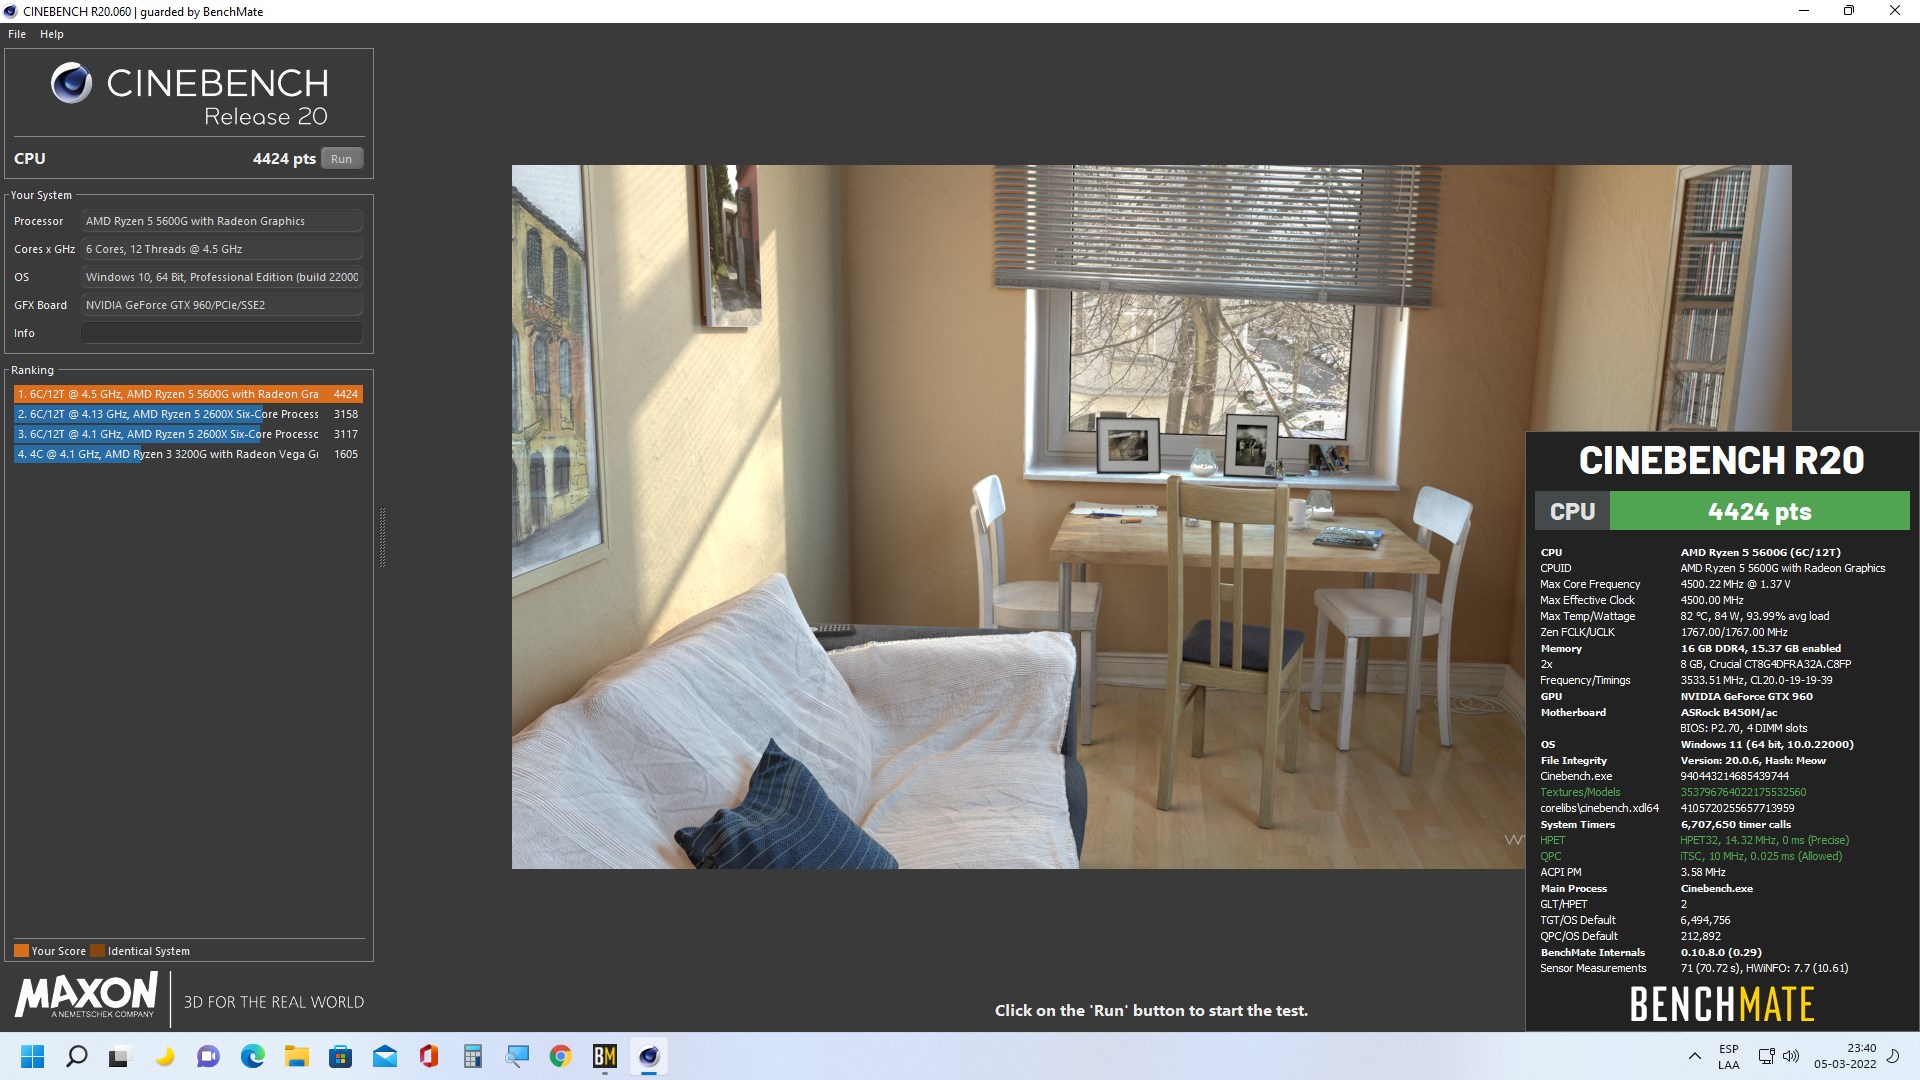The image size is (1920, 1080).
Task: Open the monitor magnifier app in taskbar
Action: [x=517, y=1056]
